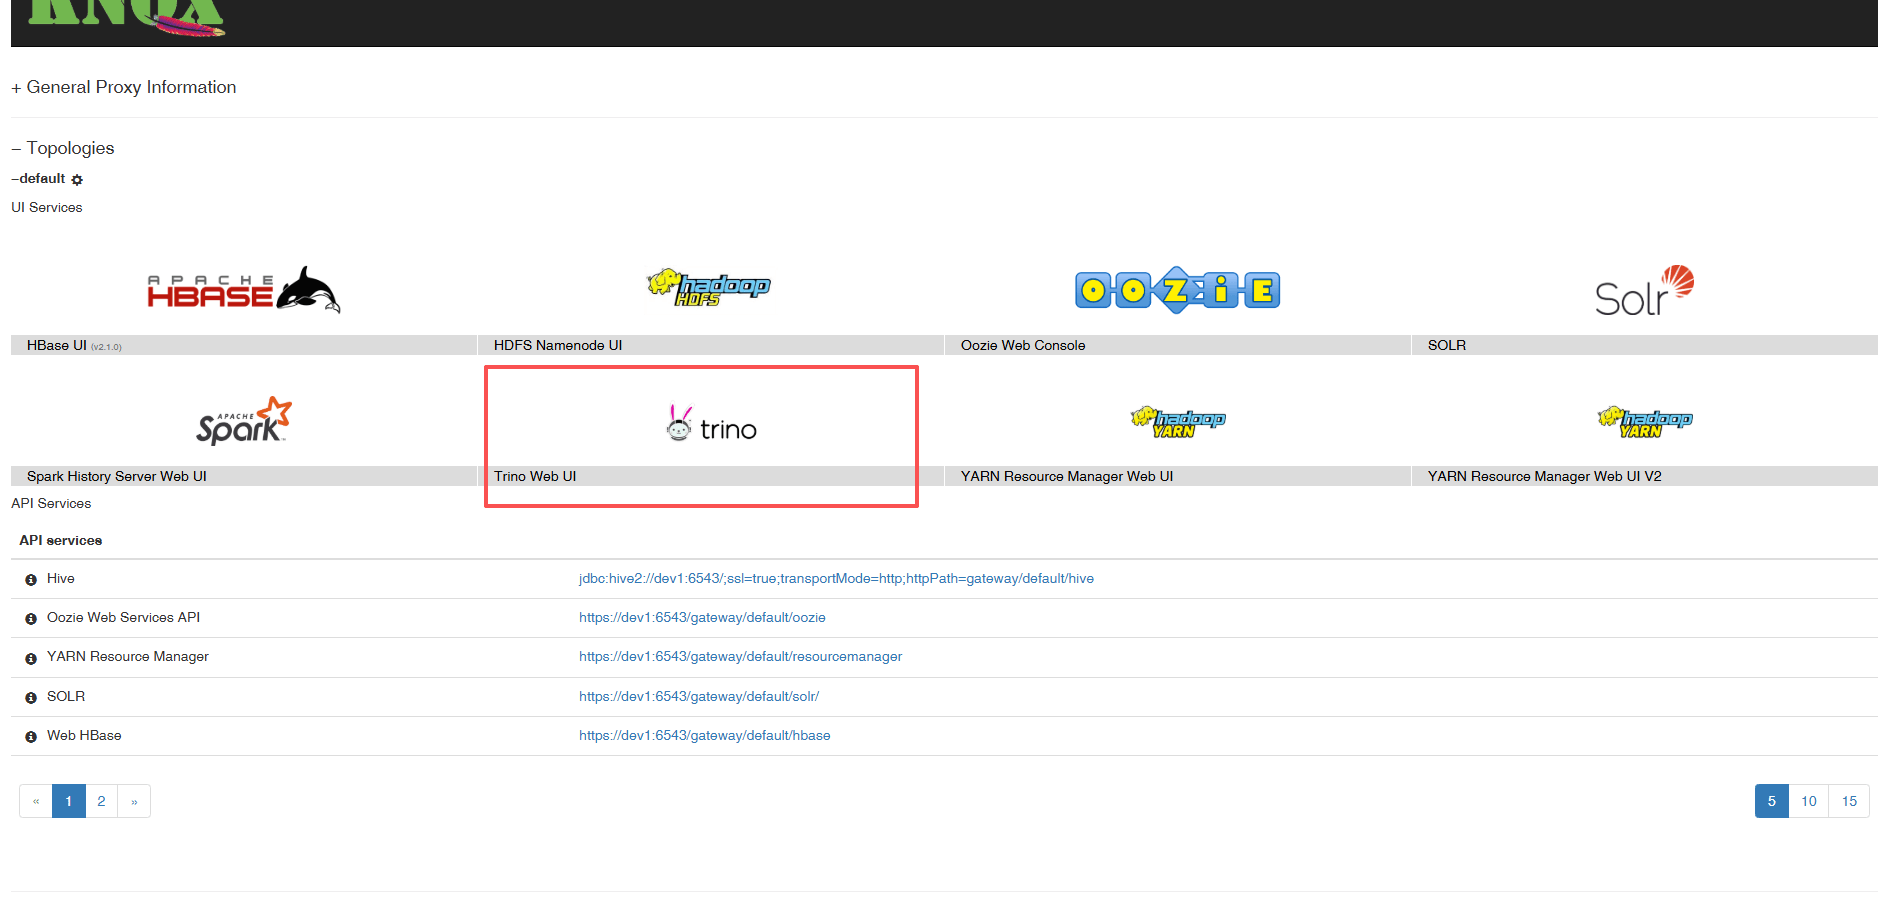1888x905 pixels.
Task: Click the Trino bunny logo
Action: 680,423
